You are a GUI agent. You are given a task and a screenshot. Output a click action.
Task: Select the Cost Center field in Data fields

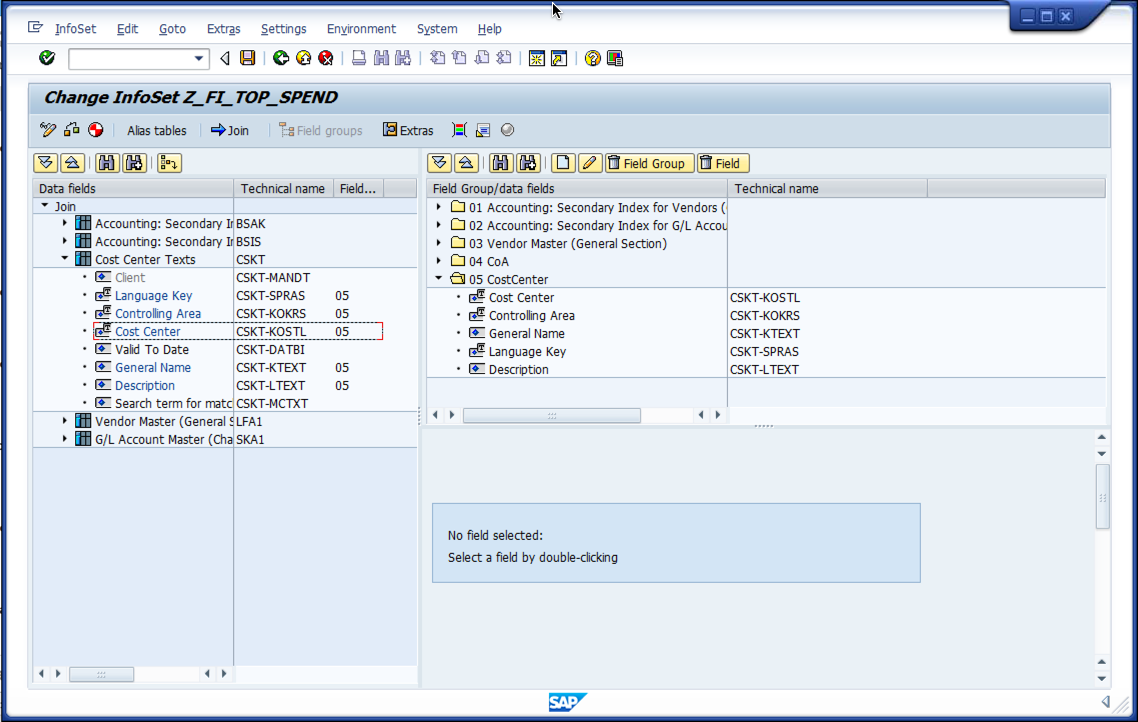[147, 331]
